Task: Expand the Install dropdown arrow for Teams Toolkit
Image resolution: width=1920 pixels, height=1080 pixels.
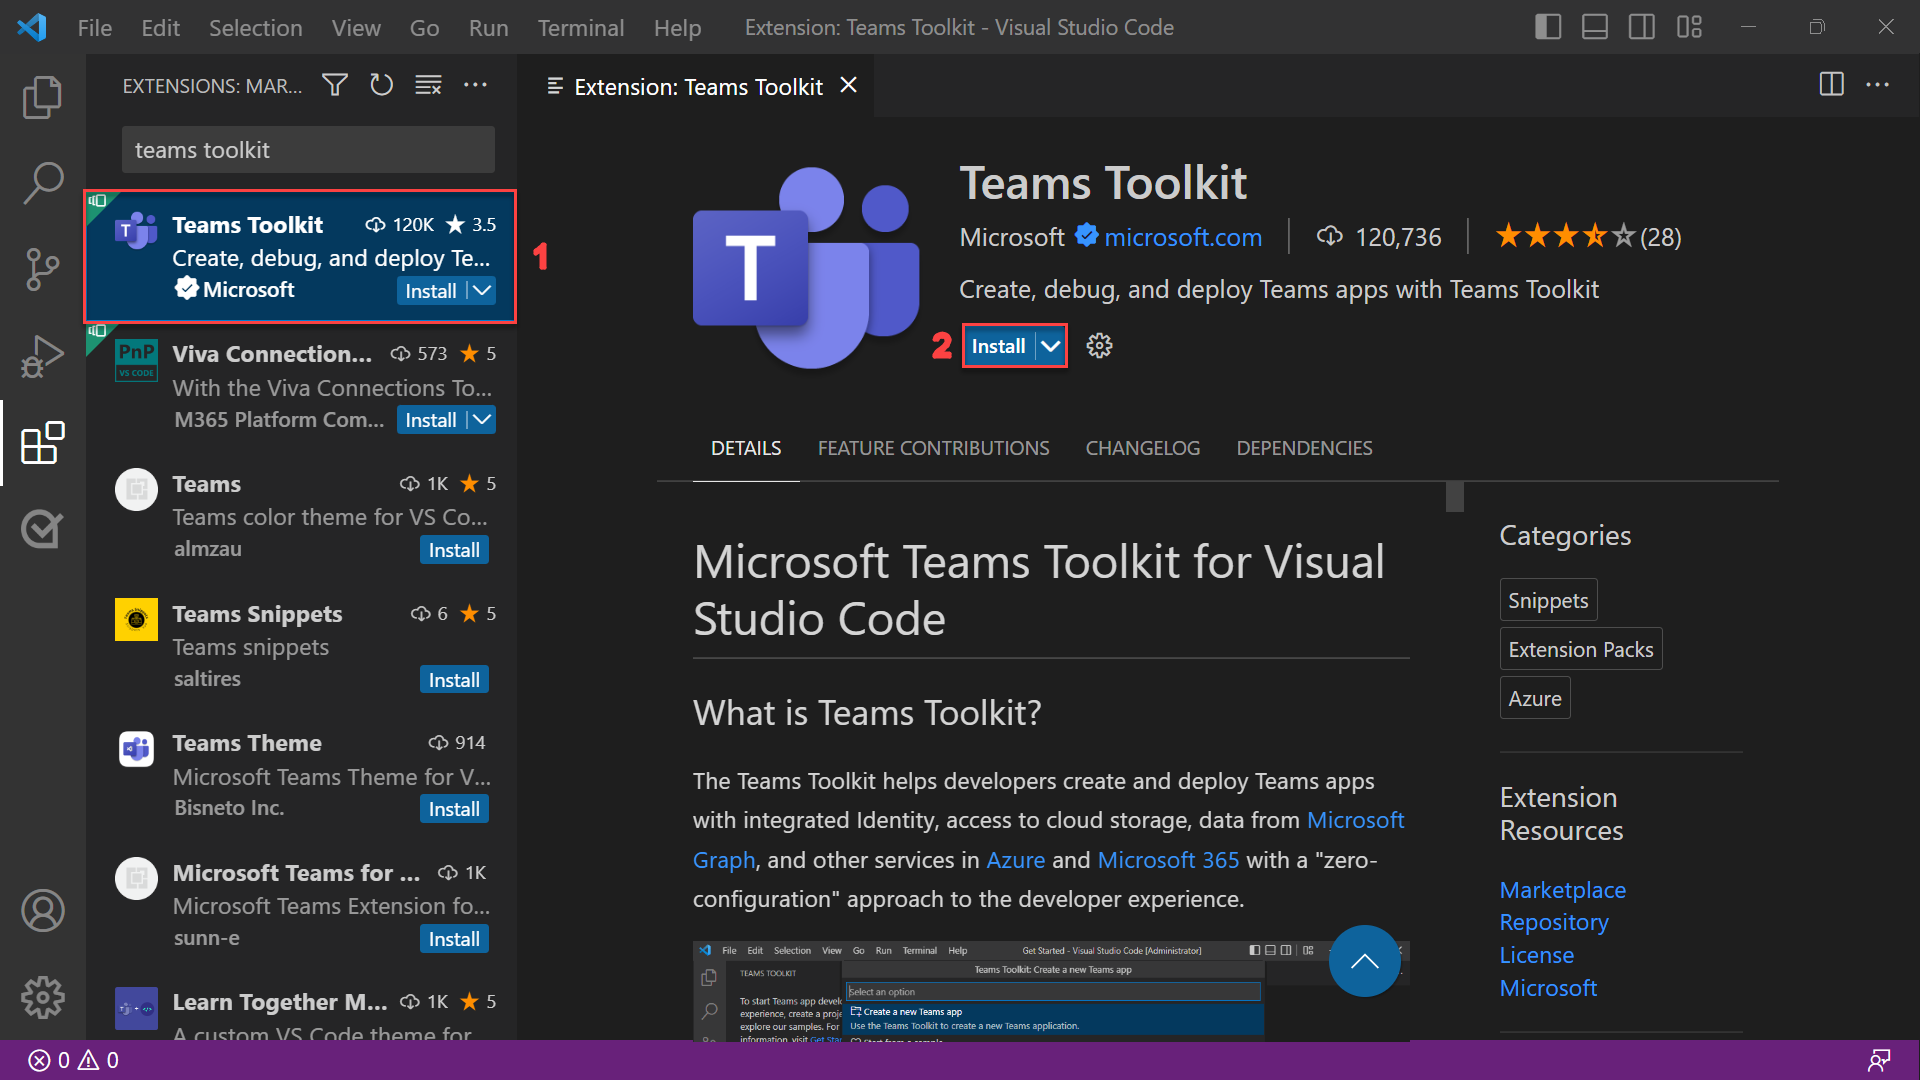Action: [x=1050, y=345]
